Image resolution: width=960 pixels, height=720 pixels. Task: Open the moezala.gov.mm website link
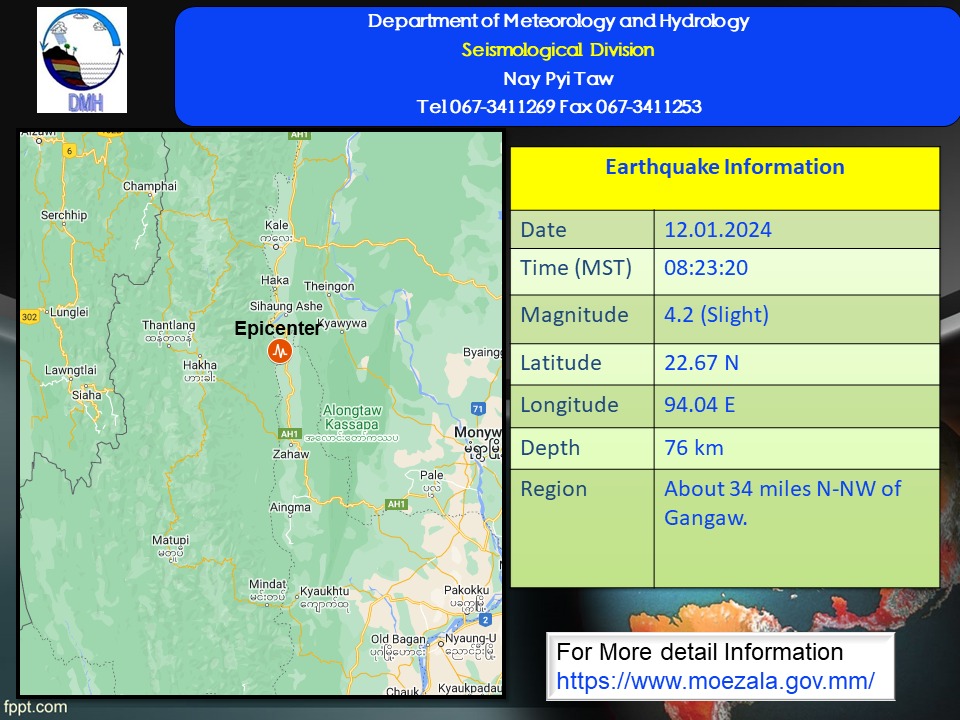[715, 681]
